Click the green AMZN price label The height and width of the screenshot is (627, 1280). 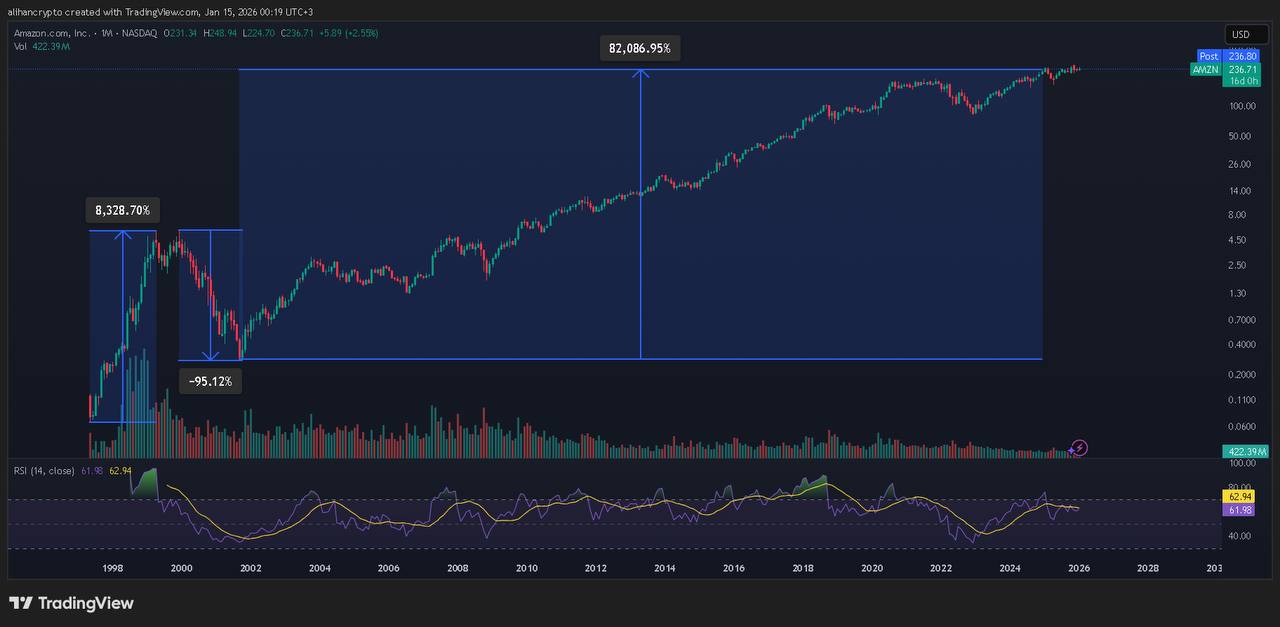(x=1205, y=70)
